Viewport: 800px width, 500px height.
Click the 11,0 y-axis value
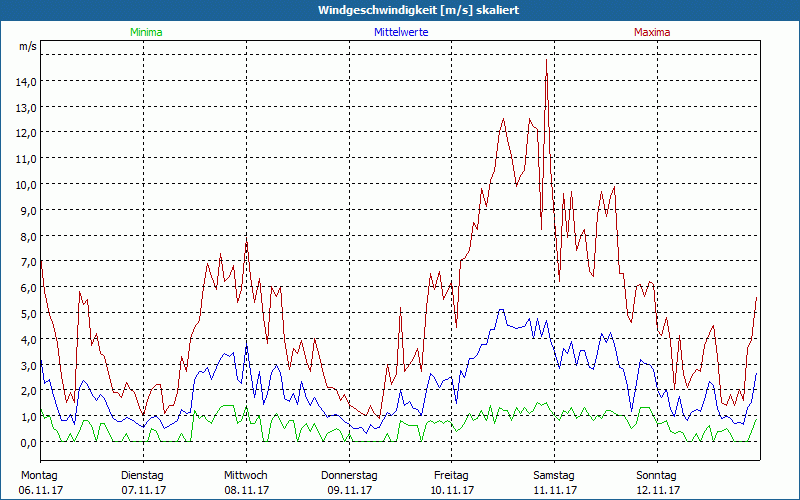coord(26,159)
